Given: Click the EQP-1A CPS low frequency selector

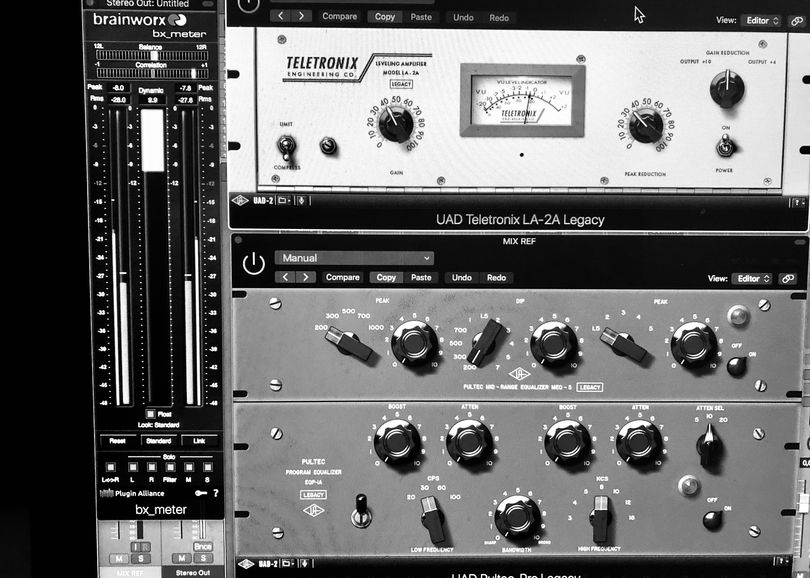Looking at the screenshot, I should 432,519.
